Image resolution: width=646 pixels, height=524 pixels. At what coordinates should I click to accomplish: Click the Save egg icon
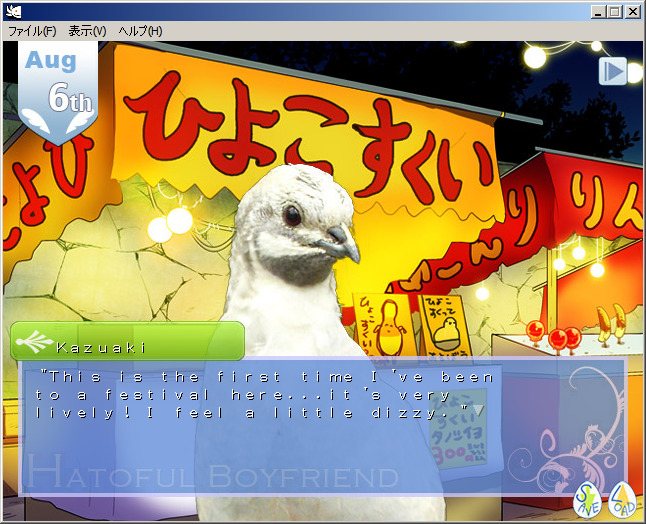(587, 500)
